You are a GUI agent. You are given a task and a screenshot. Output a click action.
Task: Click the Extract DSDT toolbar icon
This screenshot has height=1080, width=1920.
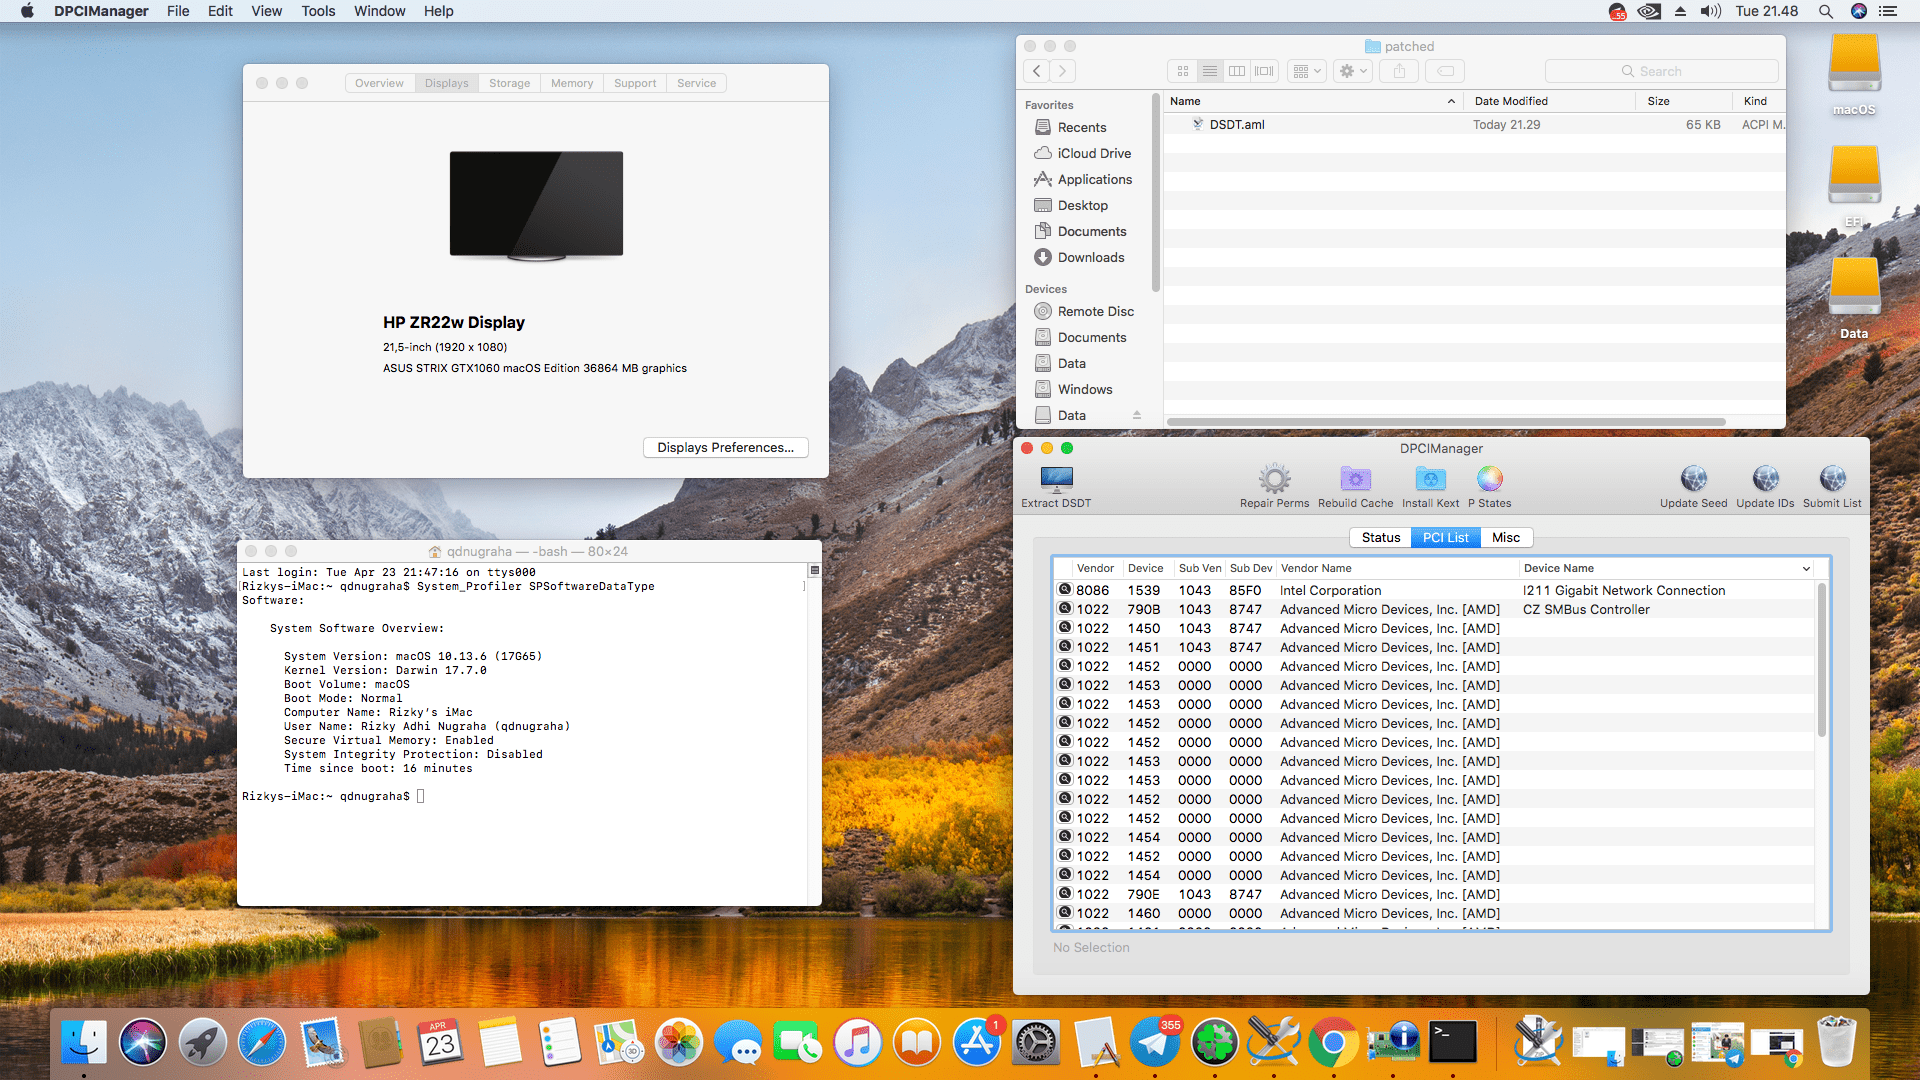1056,479
